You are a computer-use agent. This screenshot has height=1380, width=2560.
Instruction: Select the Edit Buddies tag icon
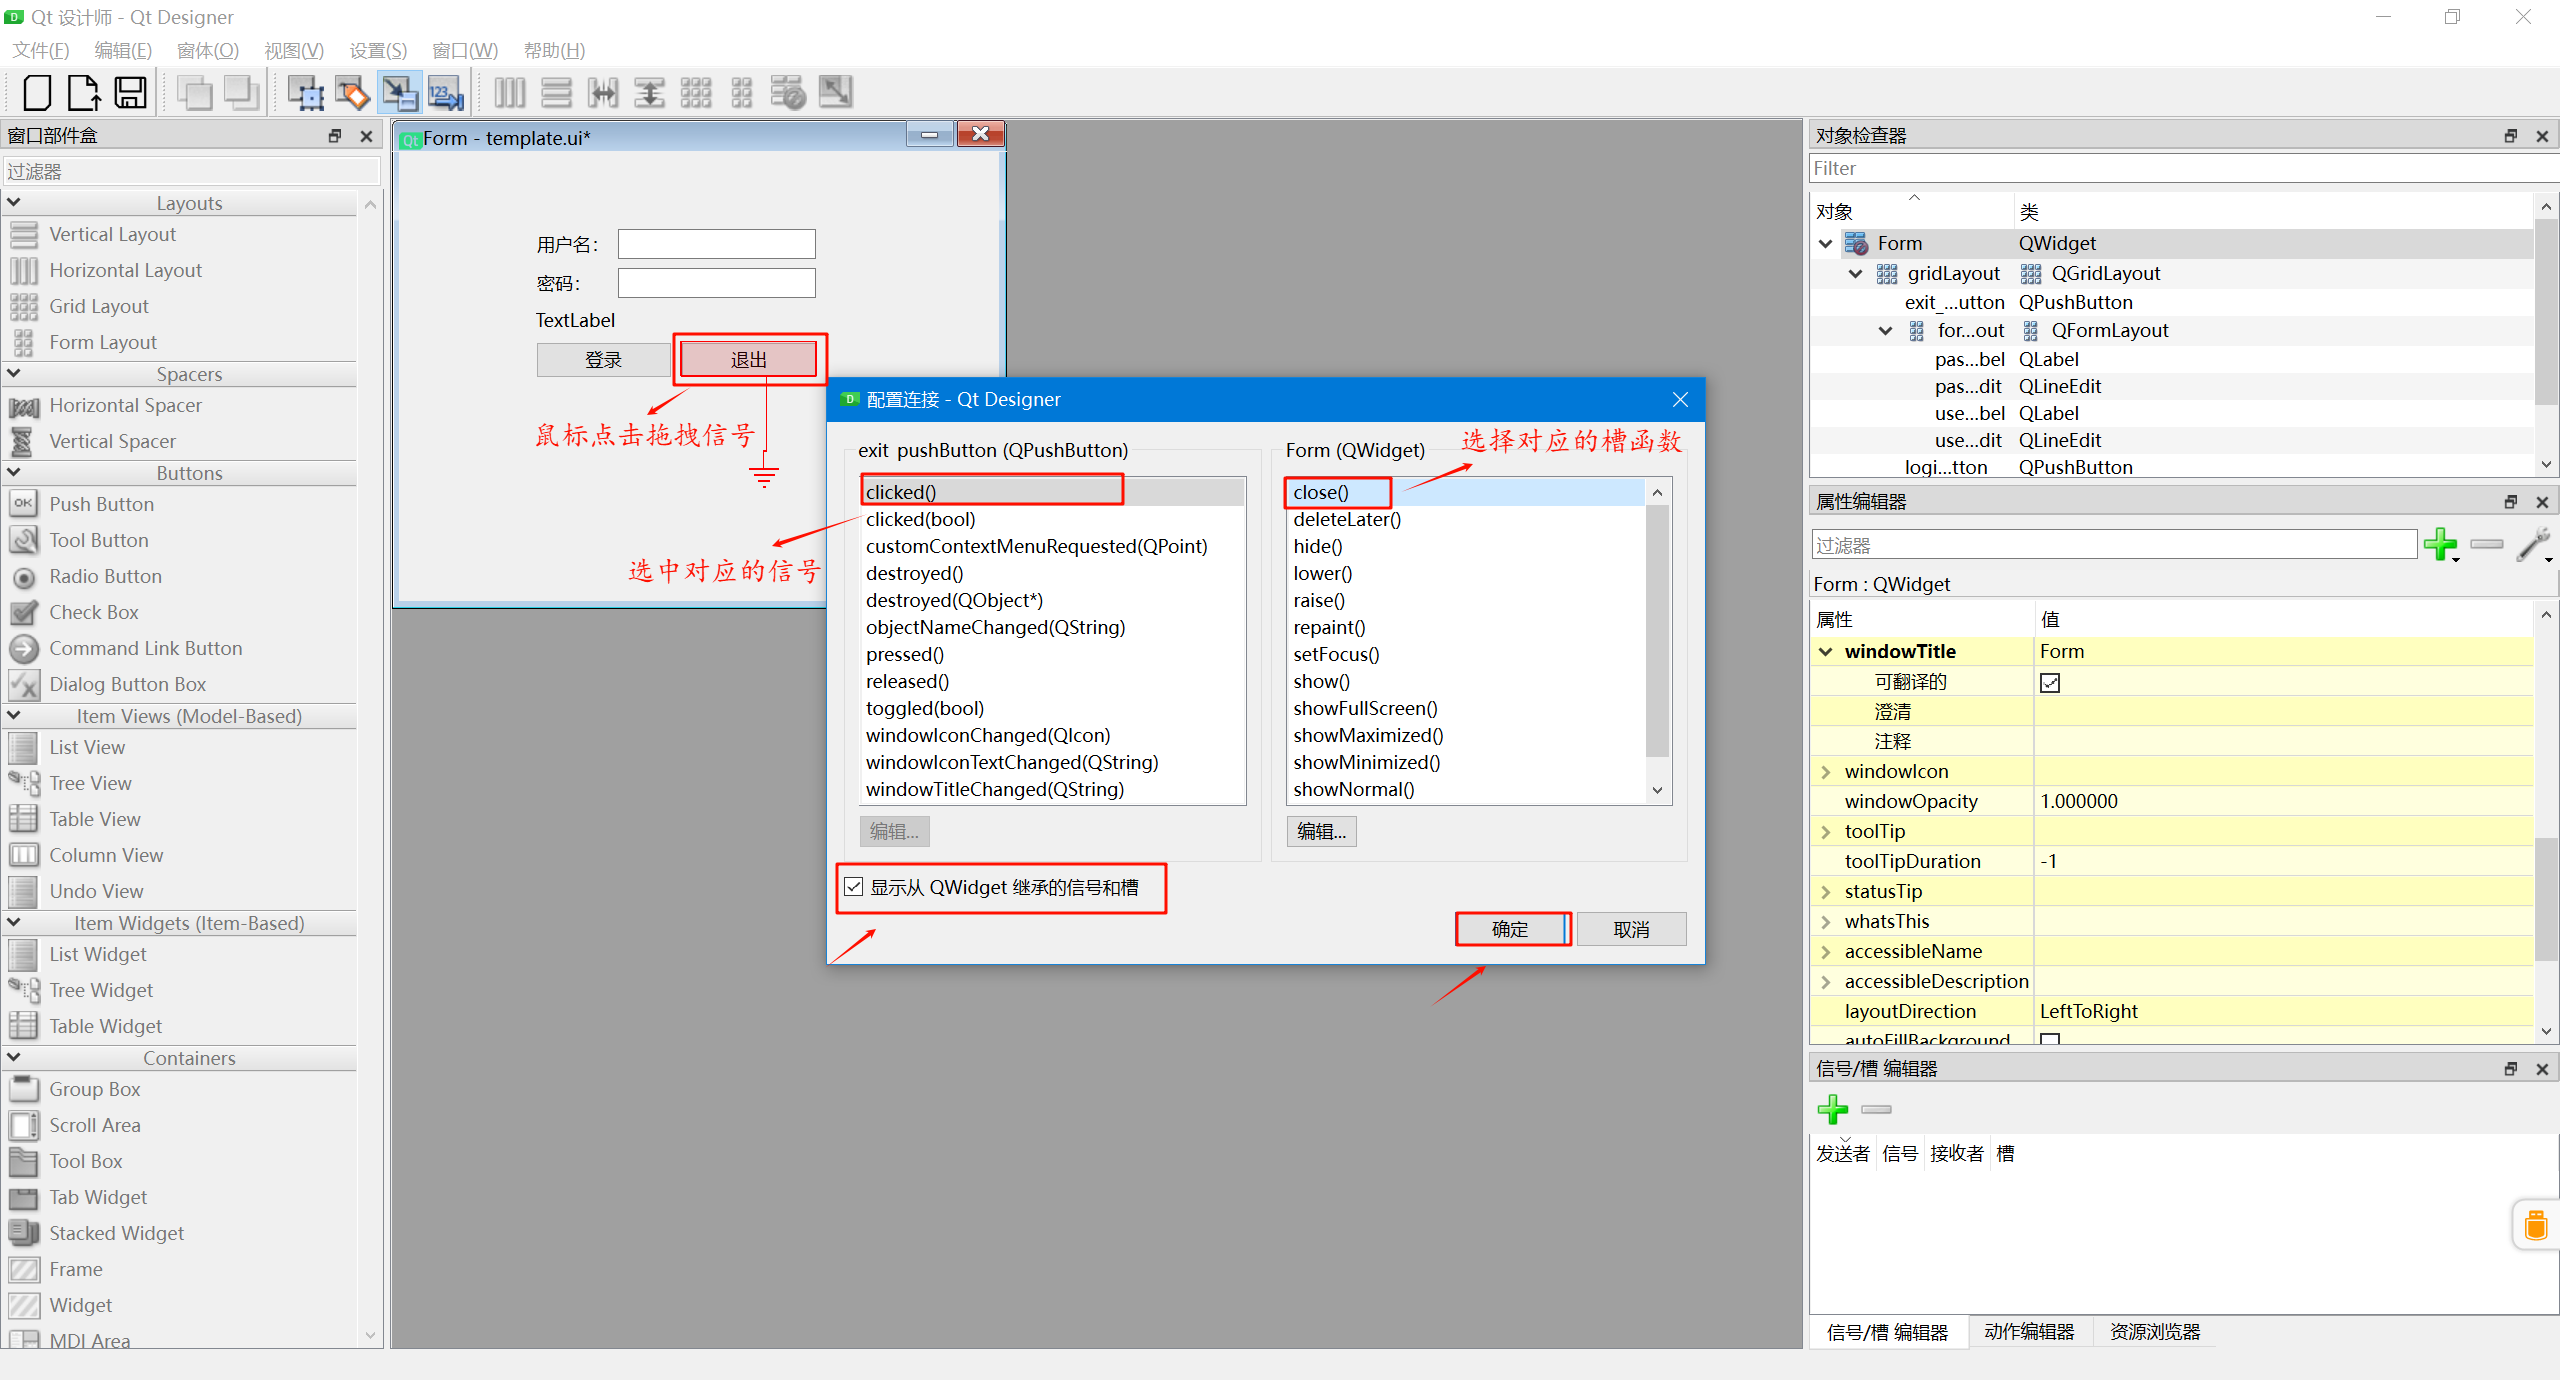[352, 93]
